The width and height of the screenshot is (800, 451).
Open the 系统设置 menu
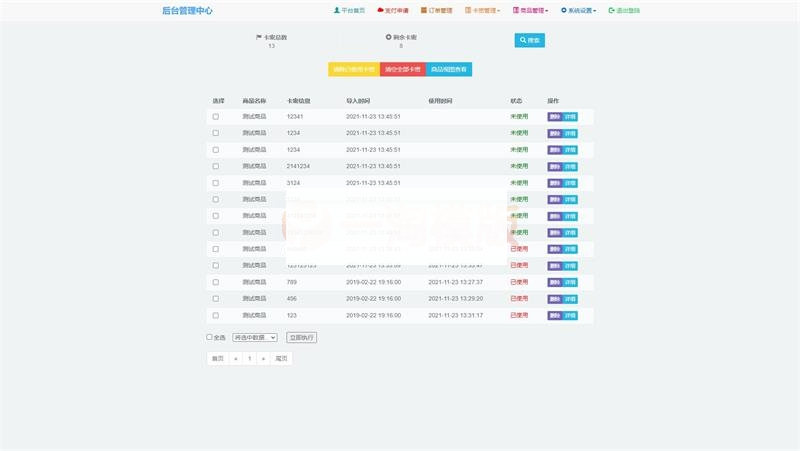click(x=578, y=10)
